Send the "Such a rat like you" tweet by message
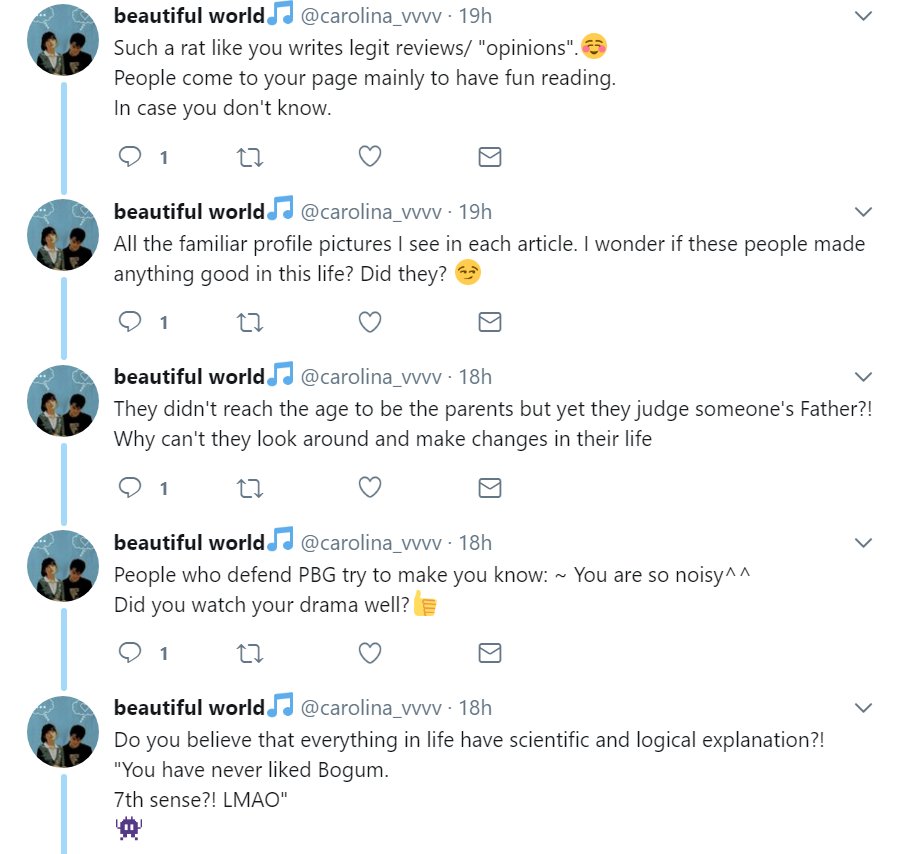This screenshot has width=901, height=854. coord(489,157)
